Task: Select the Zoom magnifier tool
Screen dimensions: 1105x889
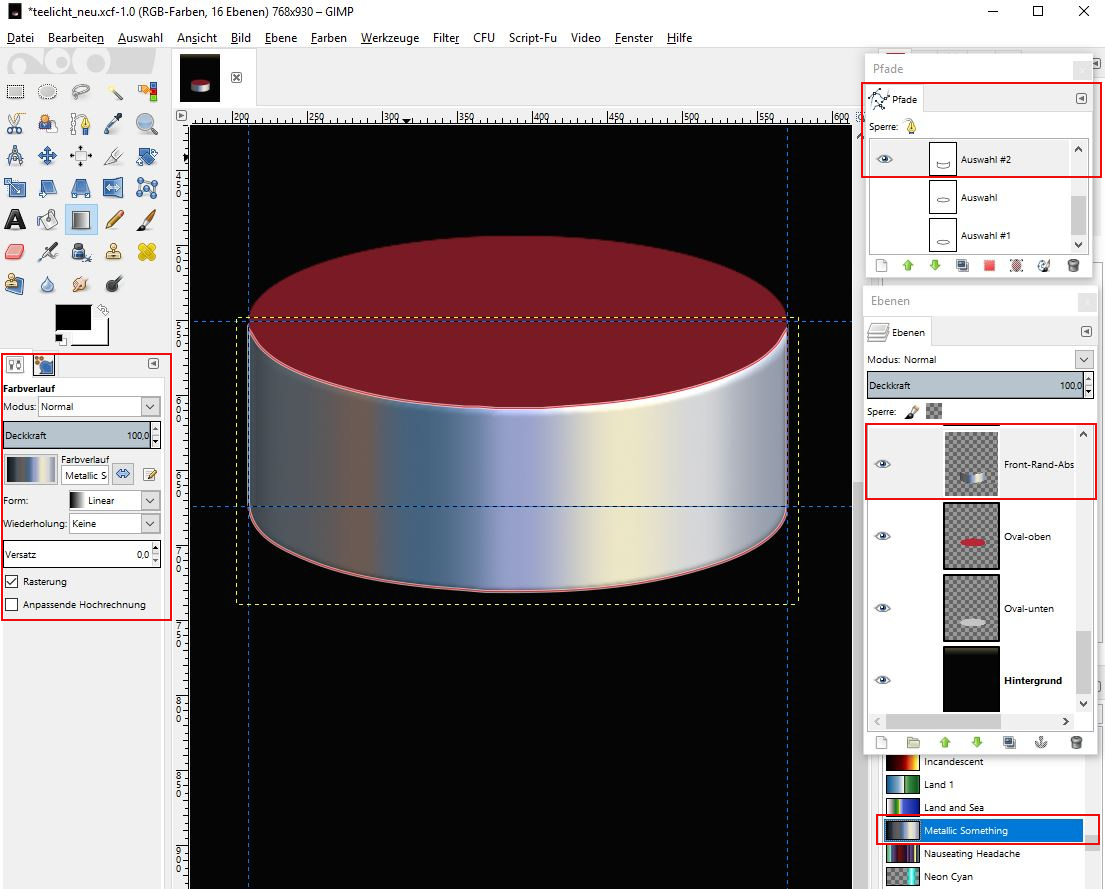Action: pyautogui.click(x=146, y=124)
